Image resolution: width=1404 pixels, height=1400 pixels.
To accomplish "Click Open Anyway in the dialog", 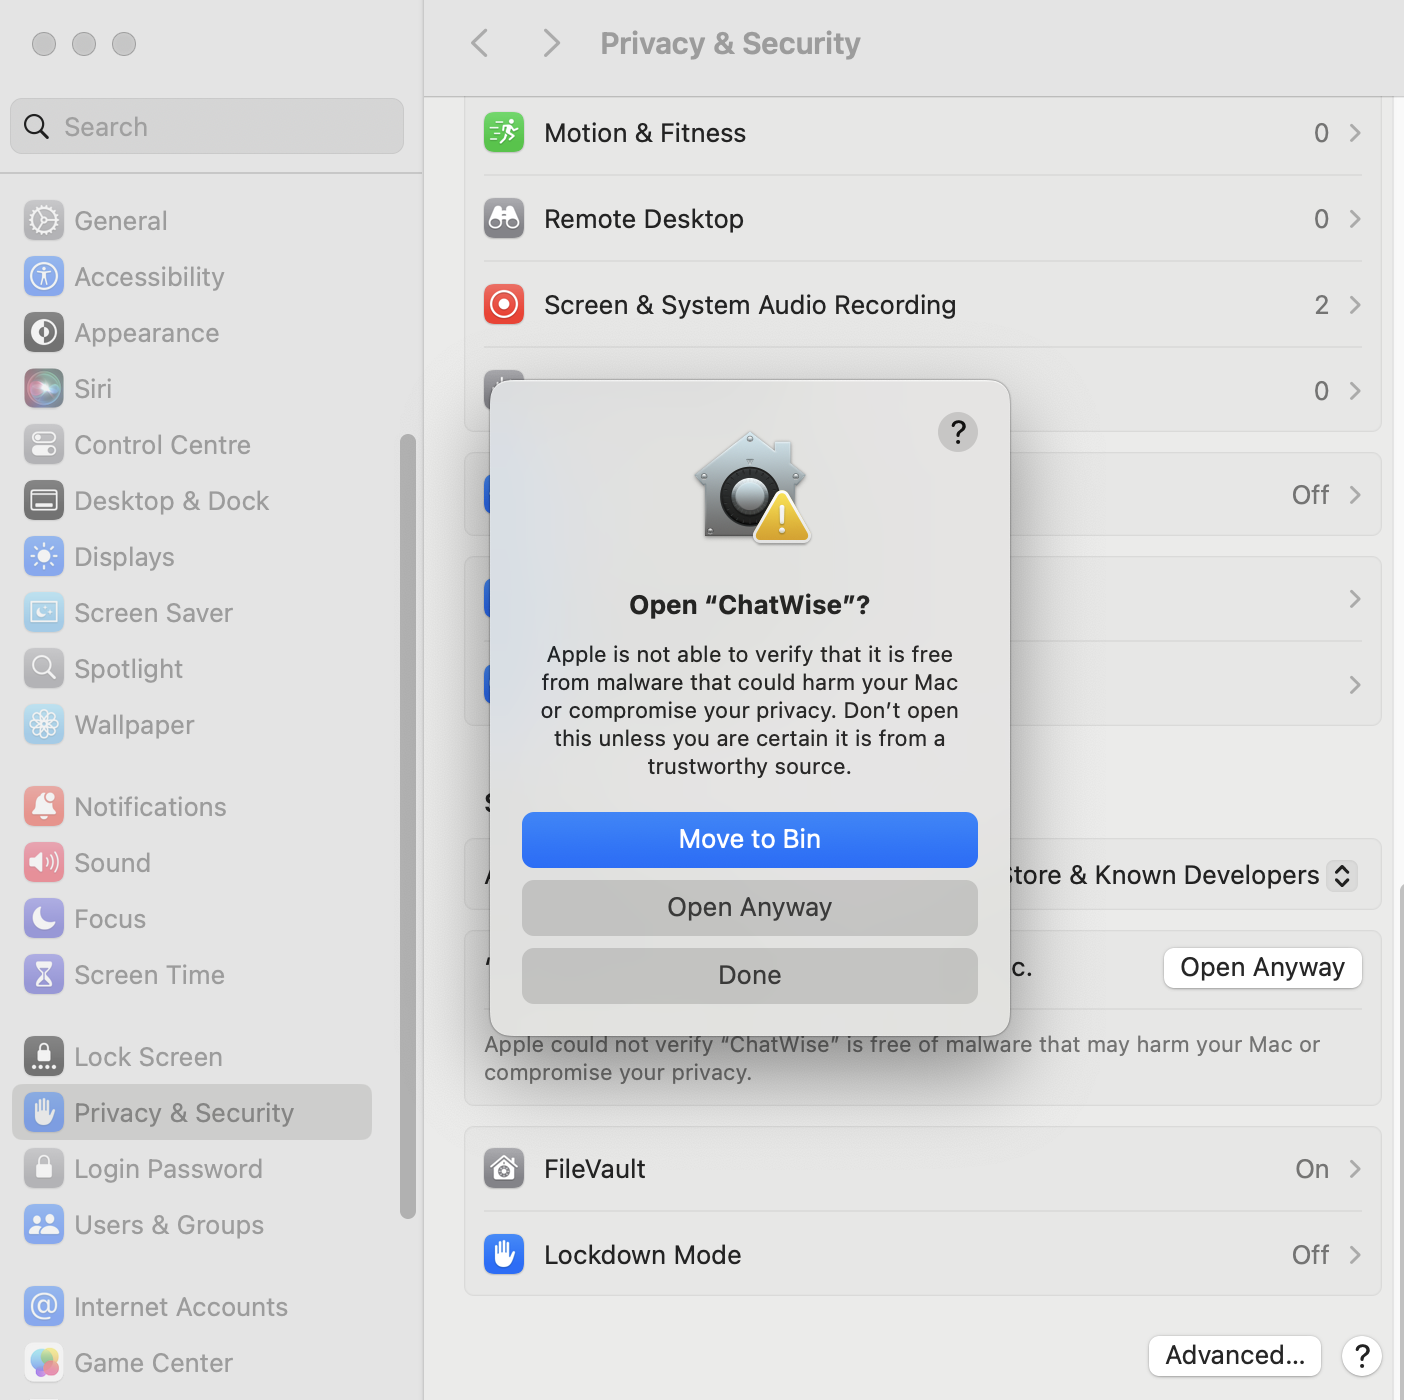I will click(x=749, y=908).
